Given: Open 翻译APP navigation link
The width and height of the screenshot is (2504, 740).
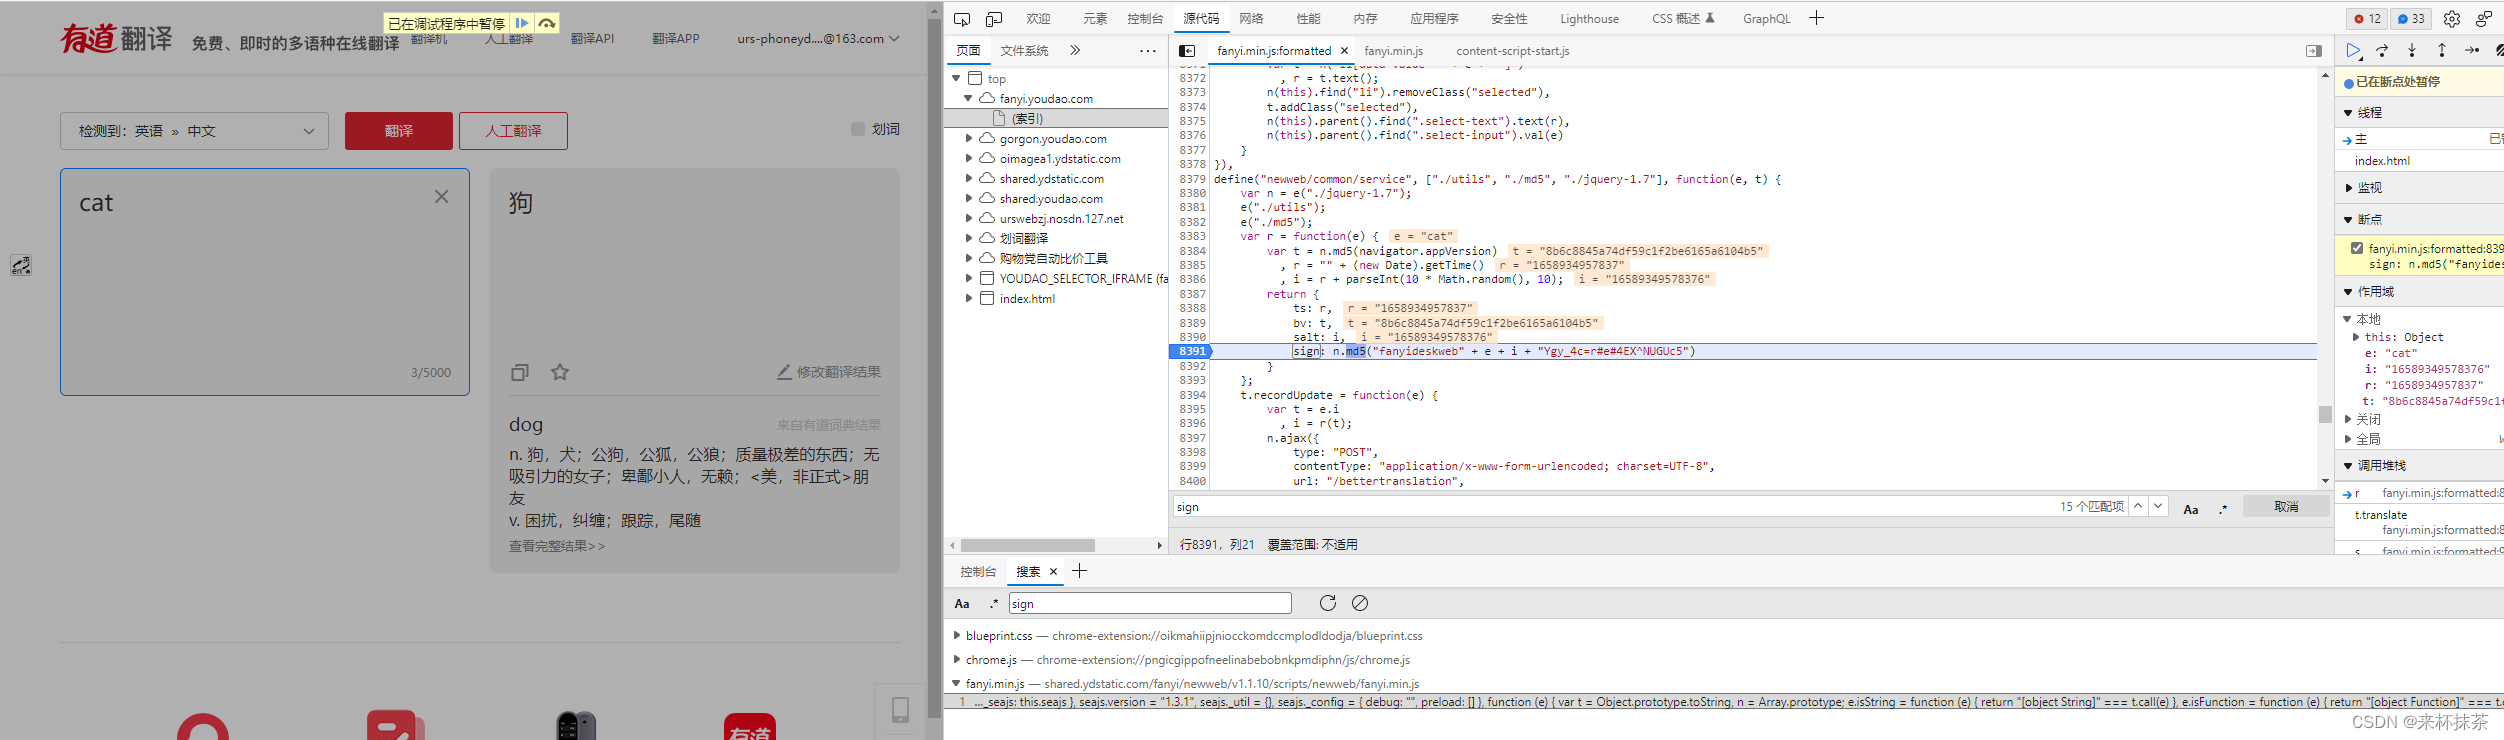Looking at the screenshot, I should click(x=676, y=39).
